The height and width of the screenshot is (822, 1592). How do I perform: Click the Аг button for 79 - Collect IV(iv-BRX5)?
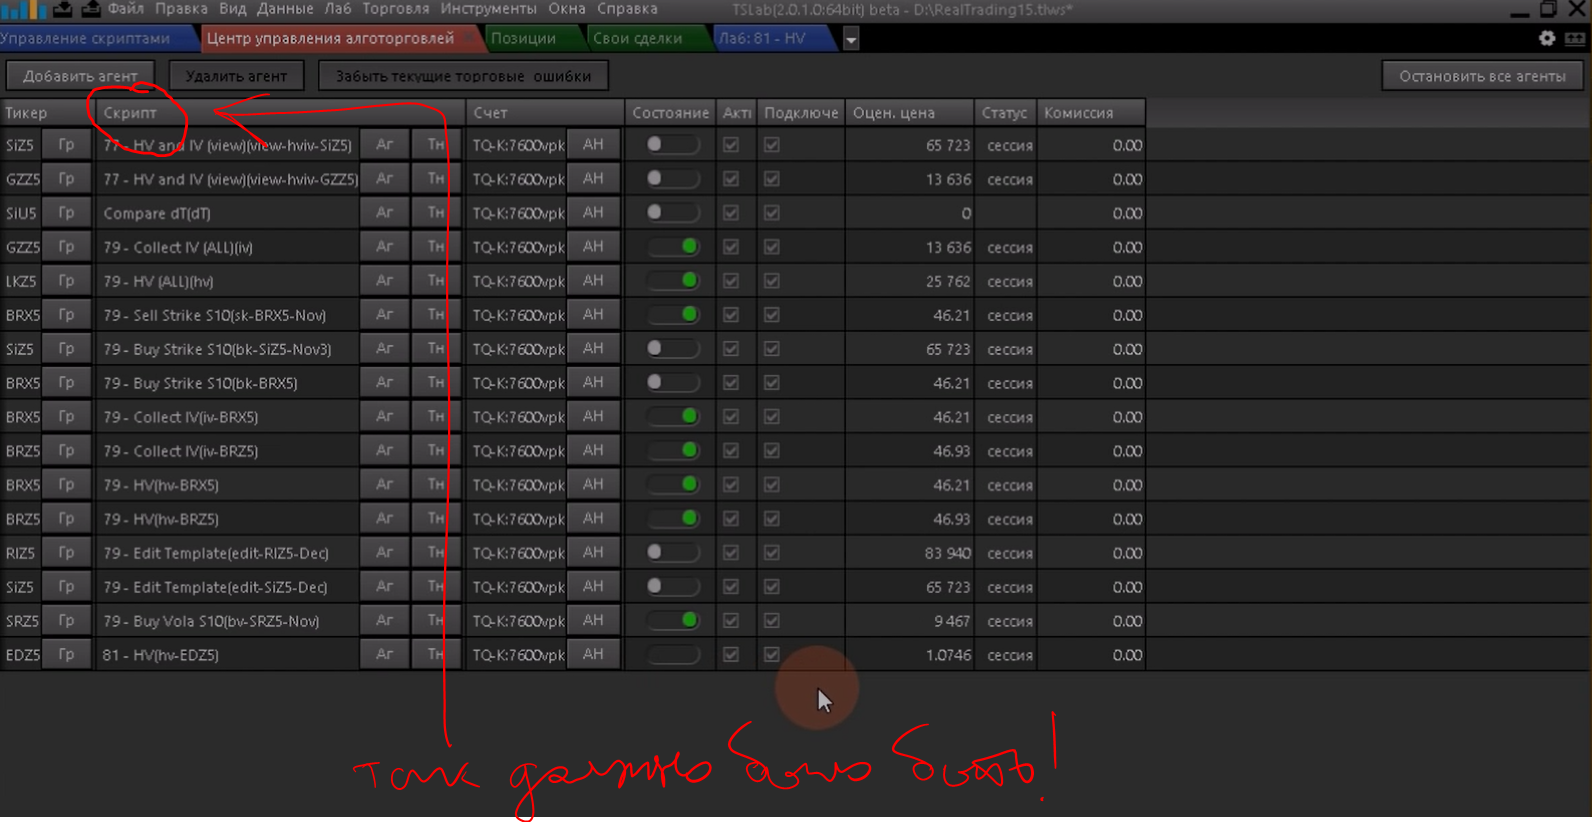[384, 417]
